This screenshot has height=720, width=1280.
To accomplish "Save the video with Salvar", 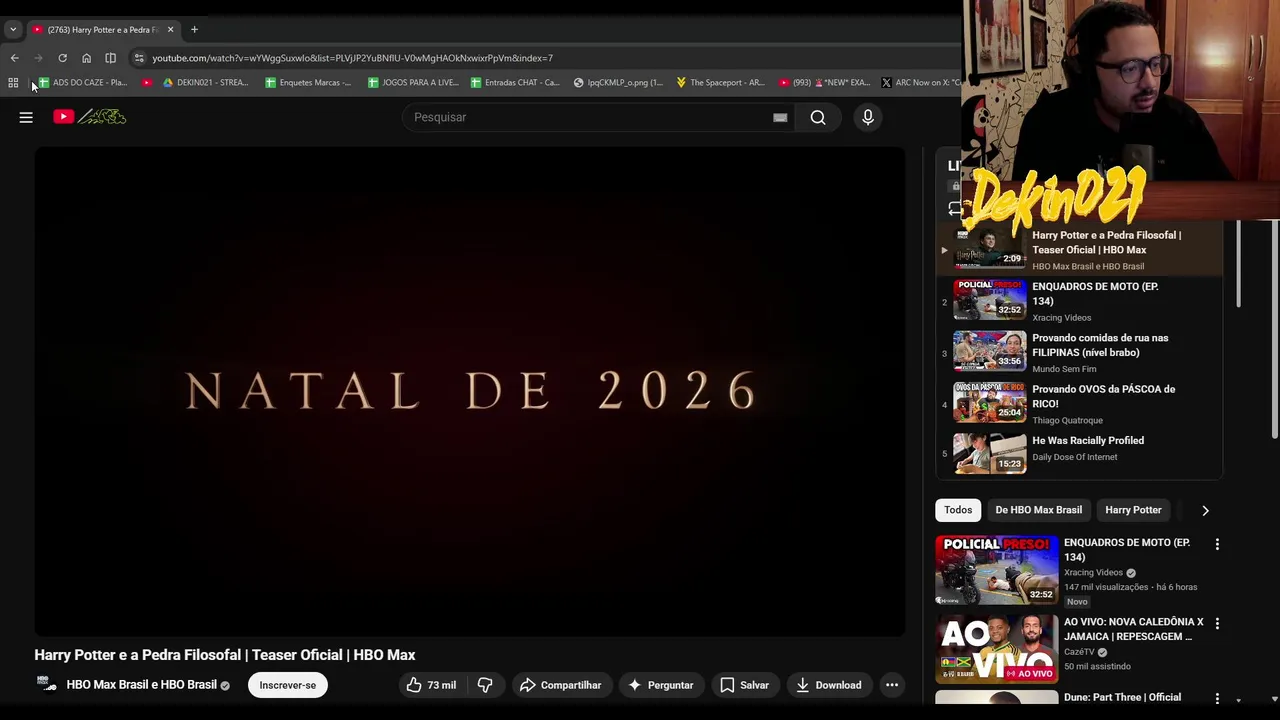I will point(745,685).
